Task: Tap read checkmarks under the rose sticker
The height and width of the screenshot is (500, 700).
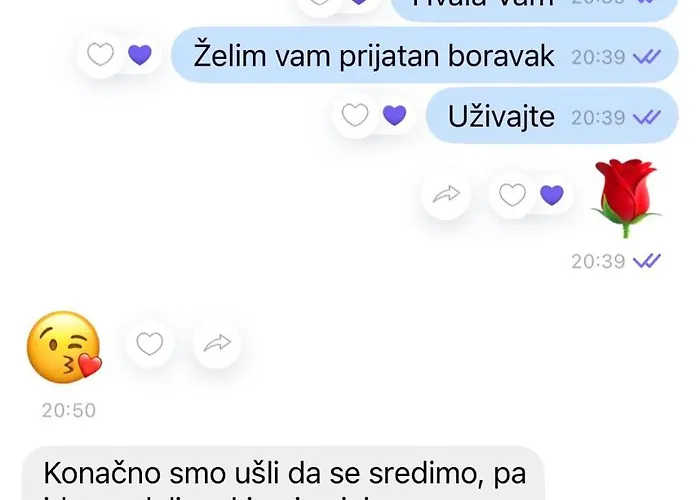Action: pyautogui.click(x=647, y=261)
